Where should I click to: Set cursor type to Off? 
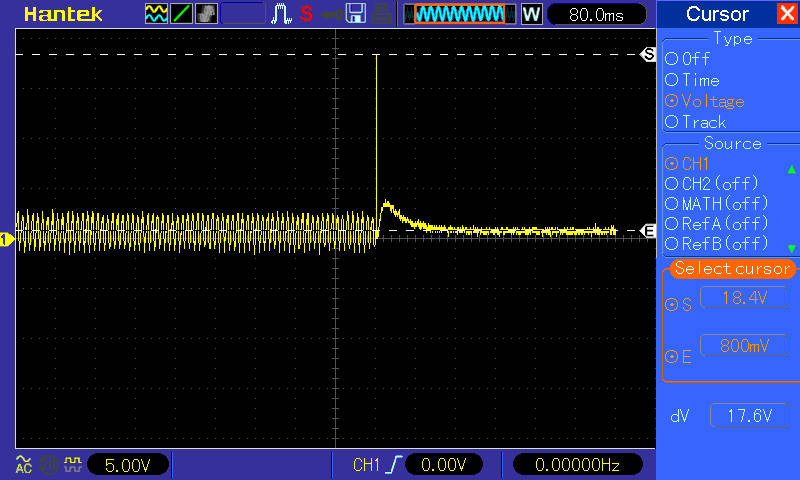pyautogui.click(x=671, y=59)
